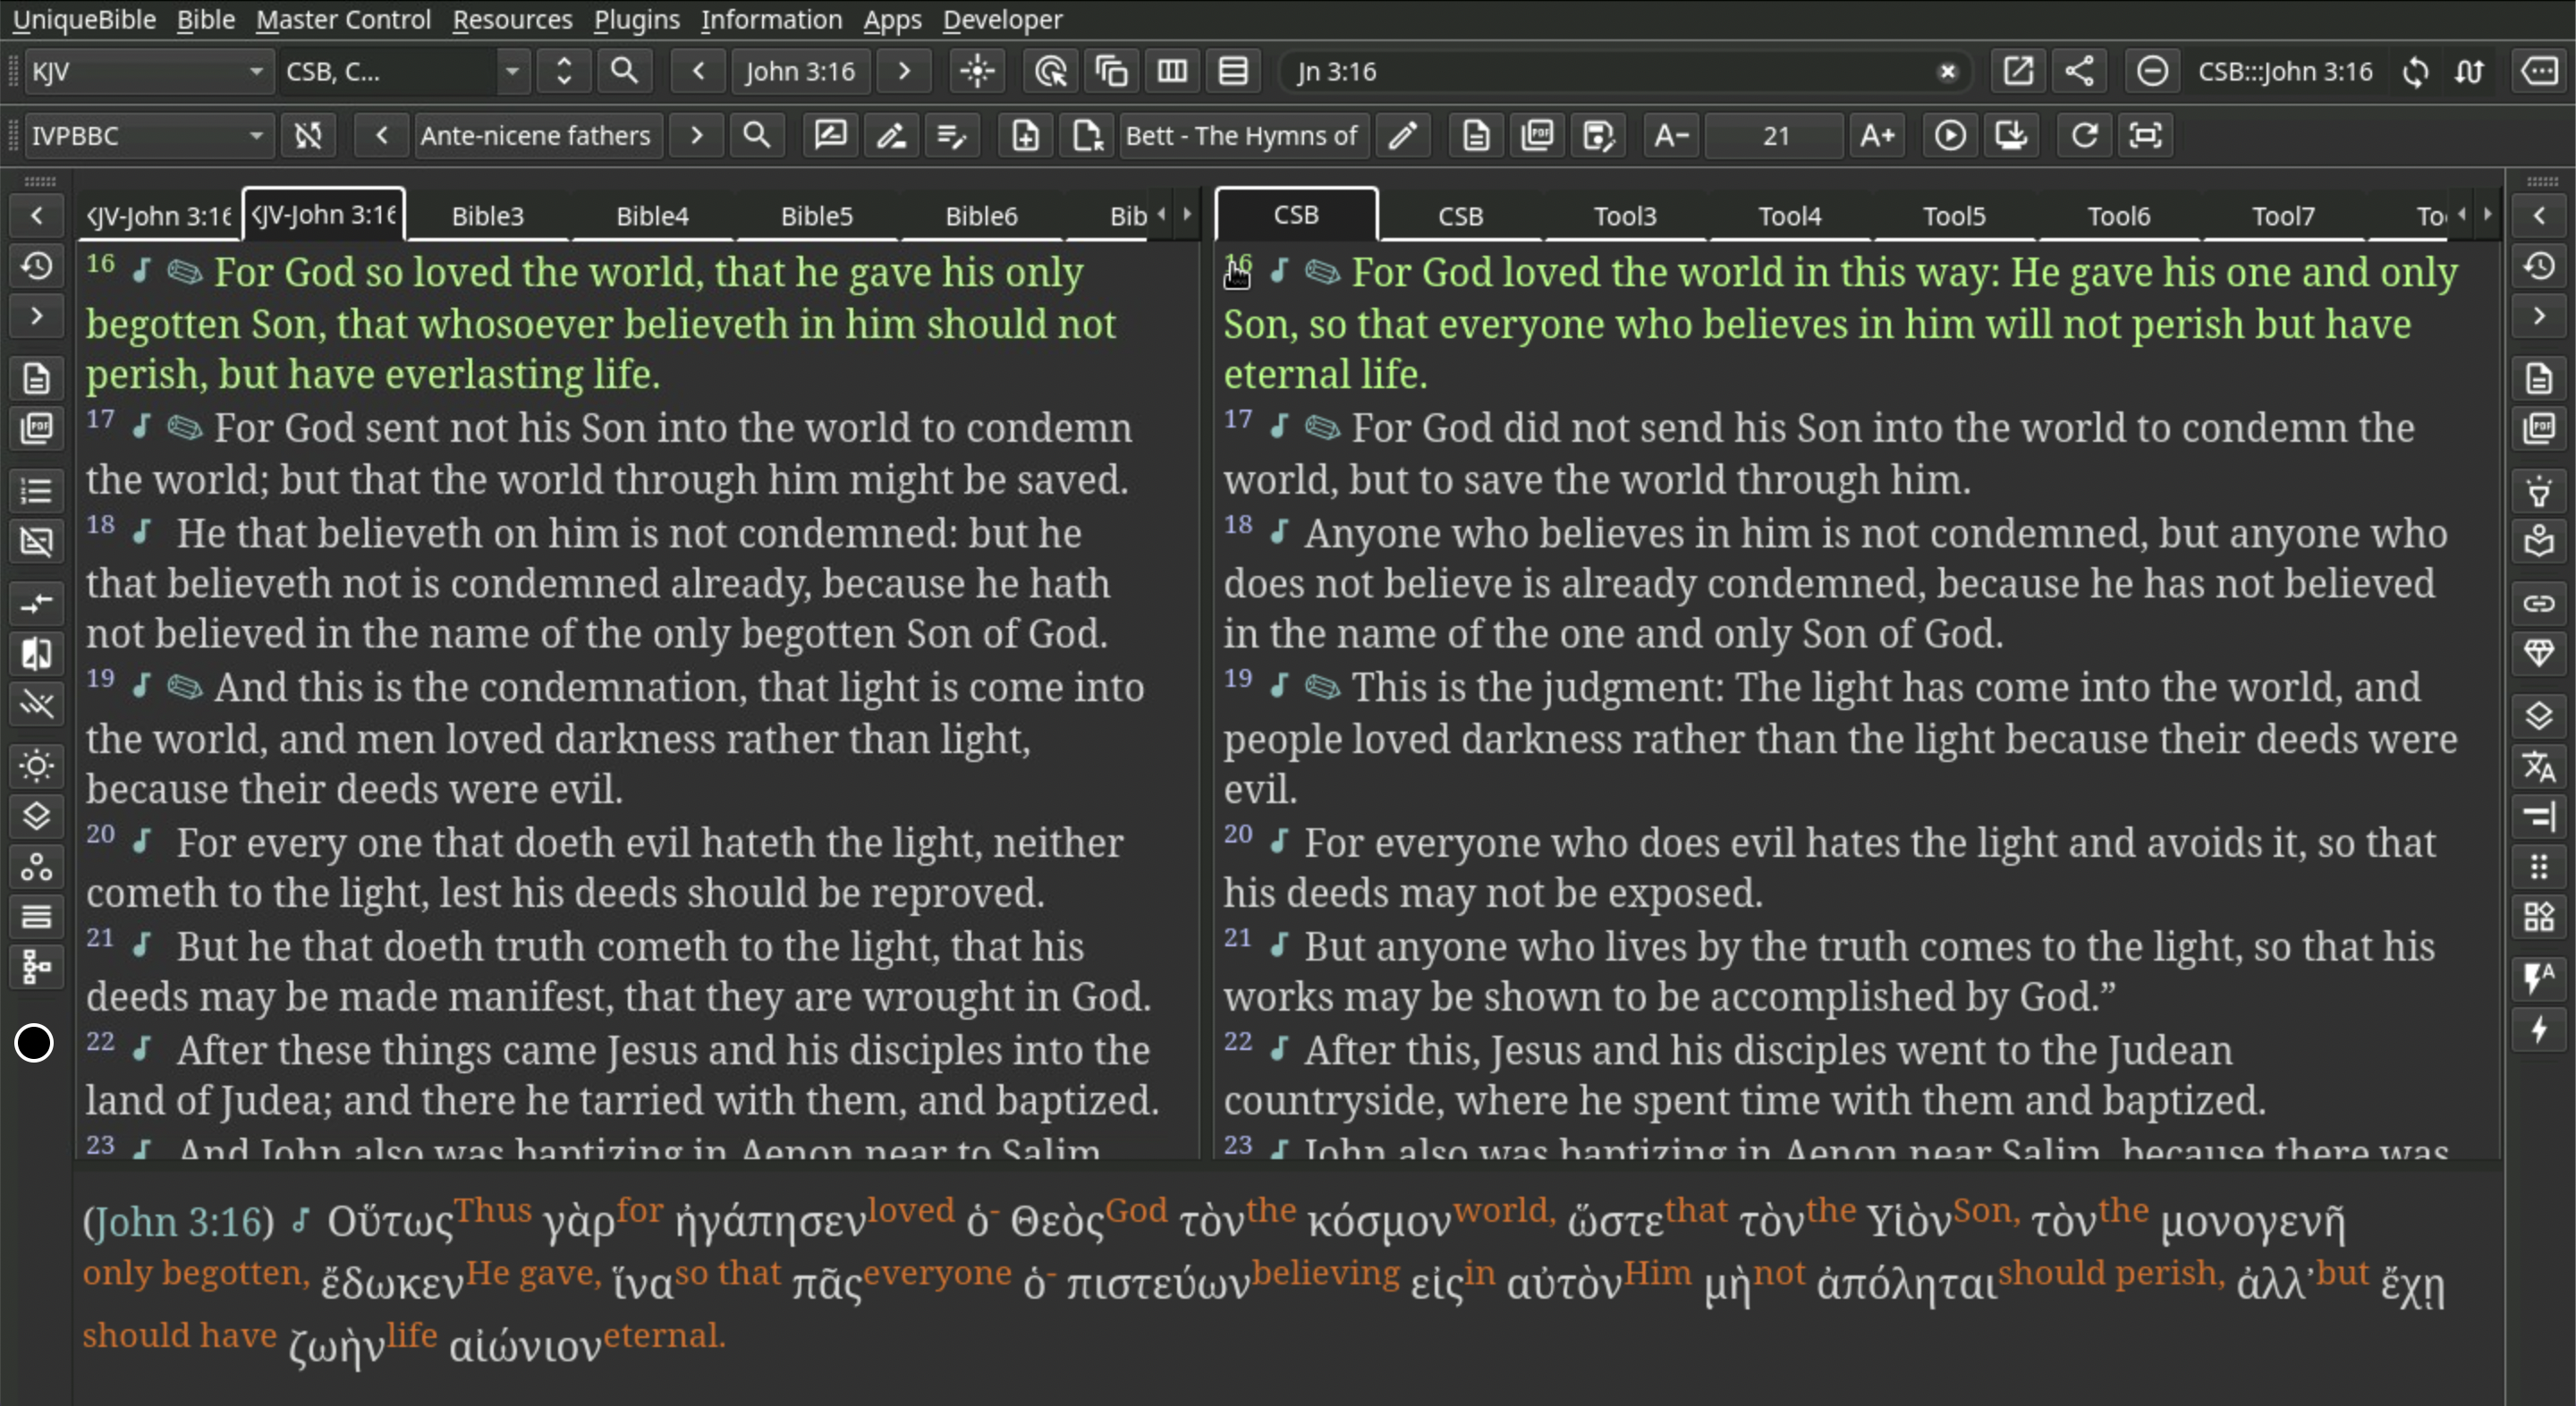This screenshot has width=2576, height=1406.
Task: Open in external window icon
Action: click(x=2018, y=71)
